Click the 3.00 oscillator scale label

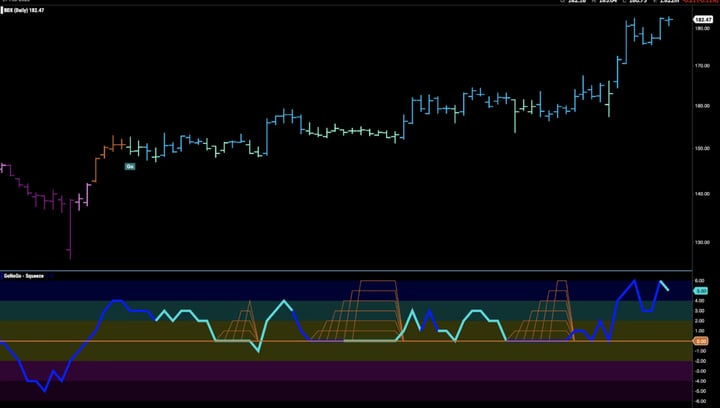pos(700,311)
